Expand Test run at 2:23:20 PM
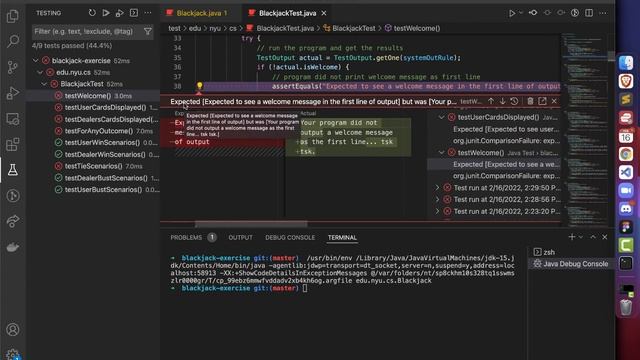The height and width of the screenshot is (360, 640). click(437, 211)
